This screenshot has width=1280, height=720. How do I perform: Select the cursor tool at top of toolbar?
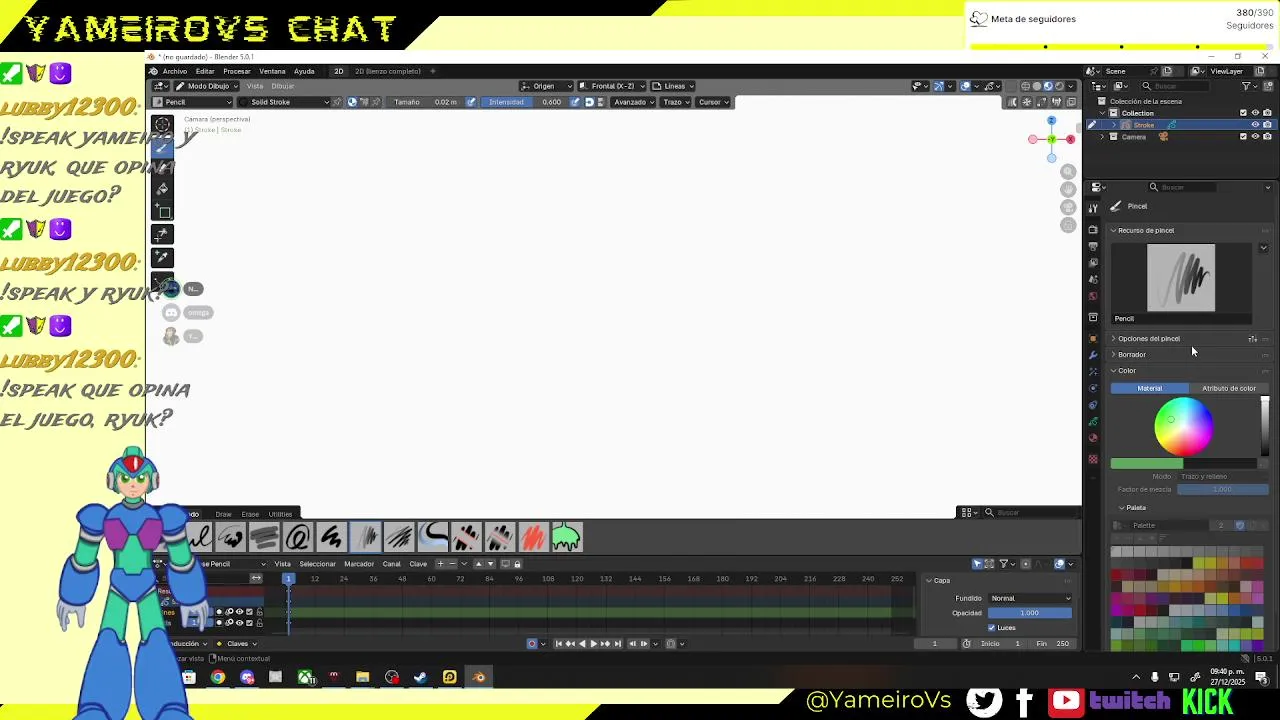click(163, 124)
